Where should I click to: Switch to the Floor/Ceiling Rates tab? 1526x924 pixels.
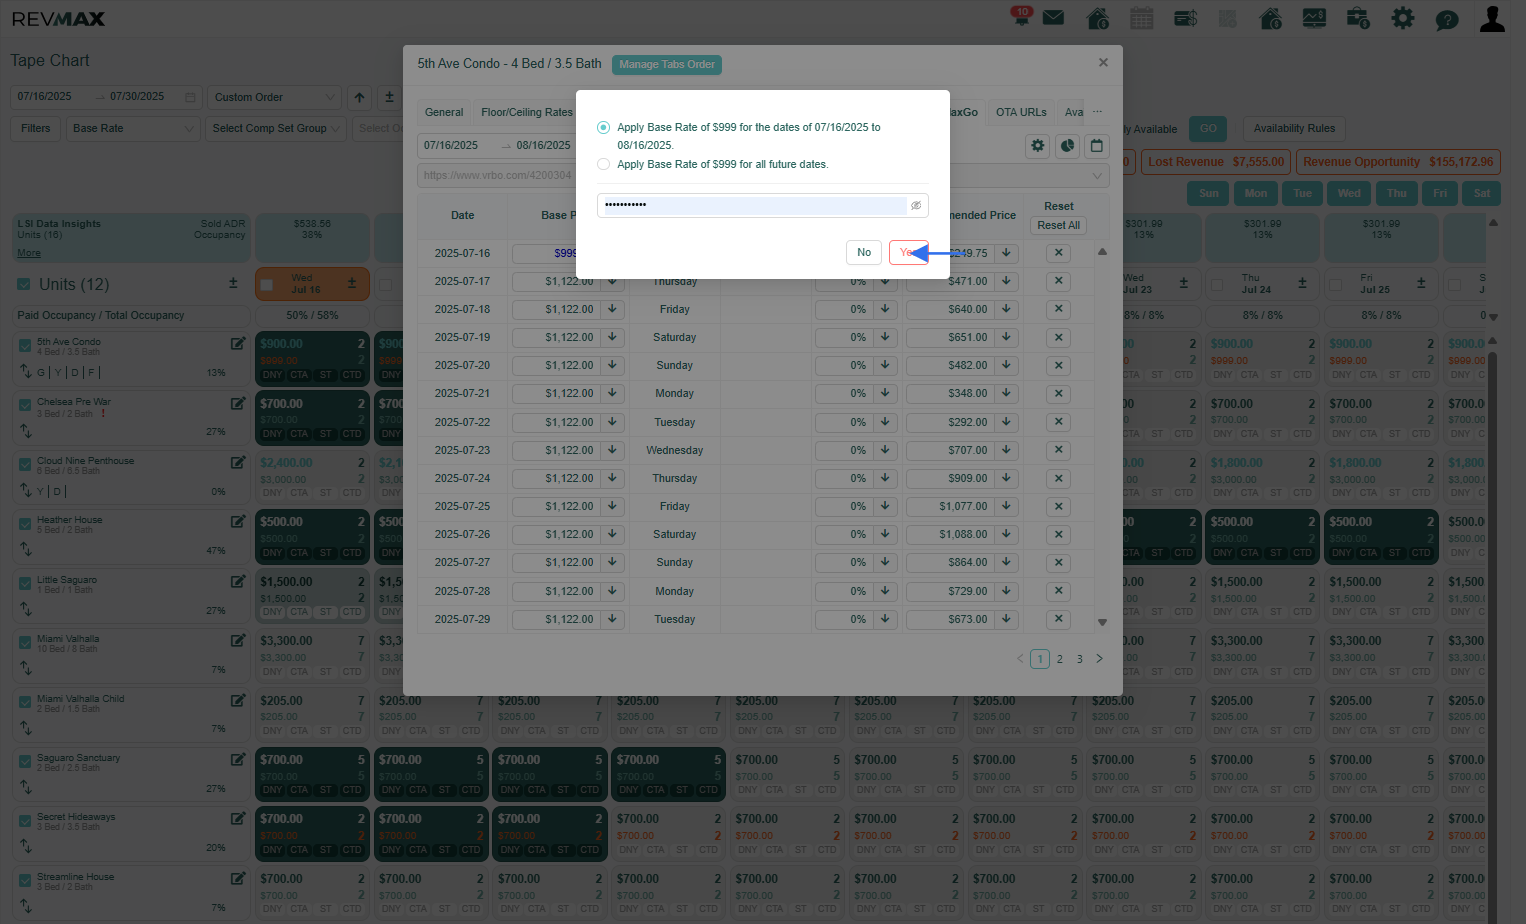tap(527, 112)
